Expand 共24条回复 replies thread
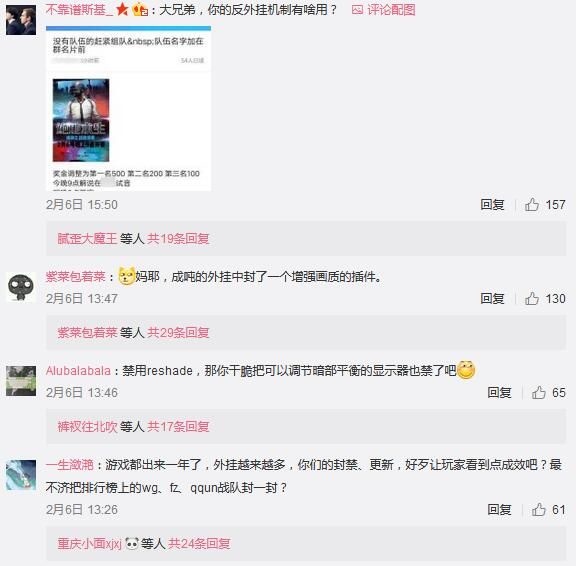 (199, 544)
